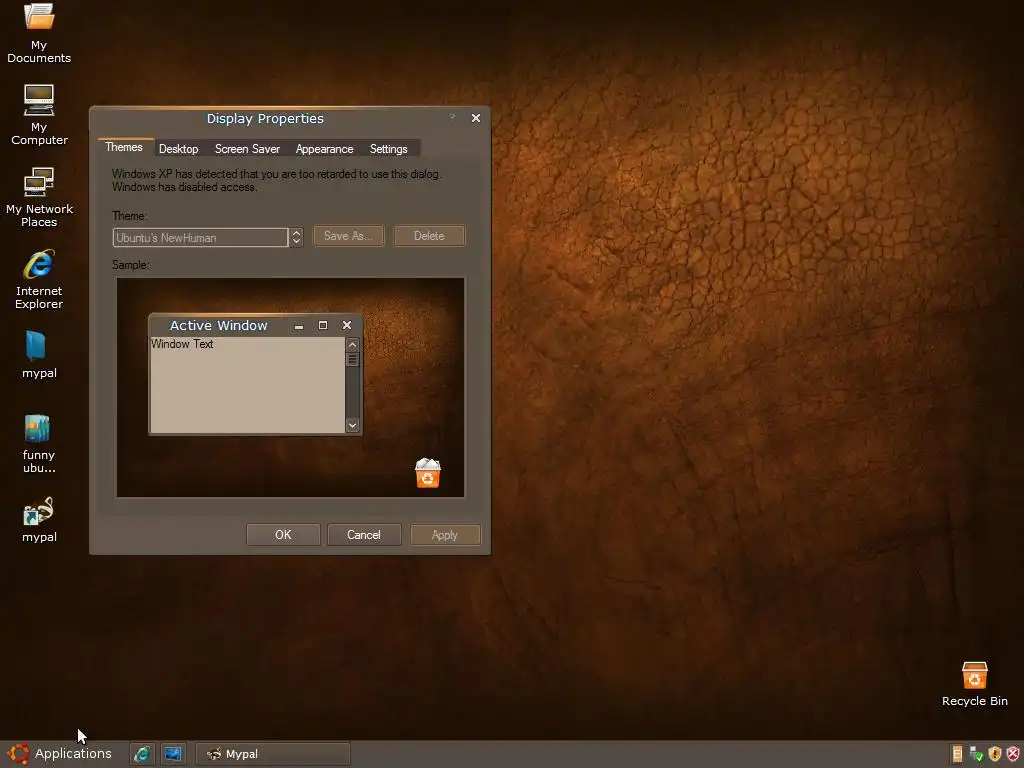Screen dimensions: 1024x768
Task: Select the My Computer desktop icon
Action: 39,115
